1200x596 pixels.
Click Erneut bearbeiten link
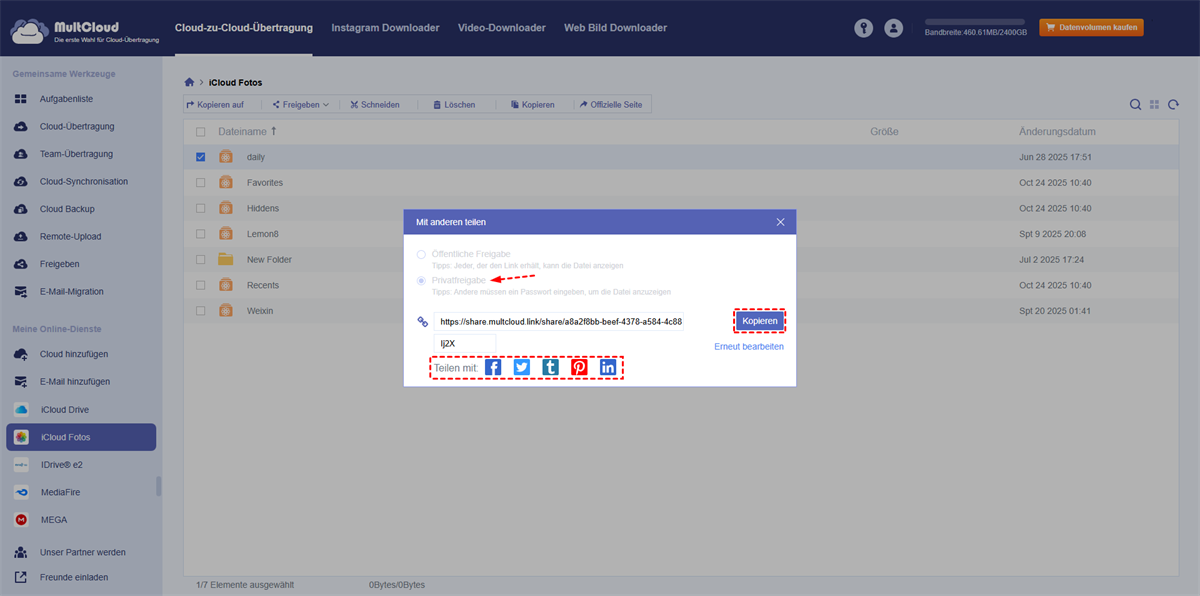(x=749, y=346)
